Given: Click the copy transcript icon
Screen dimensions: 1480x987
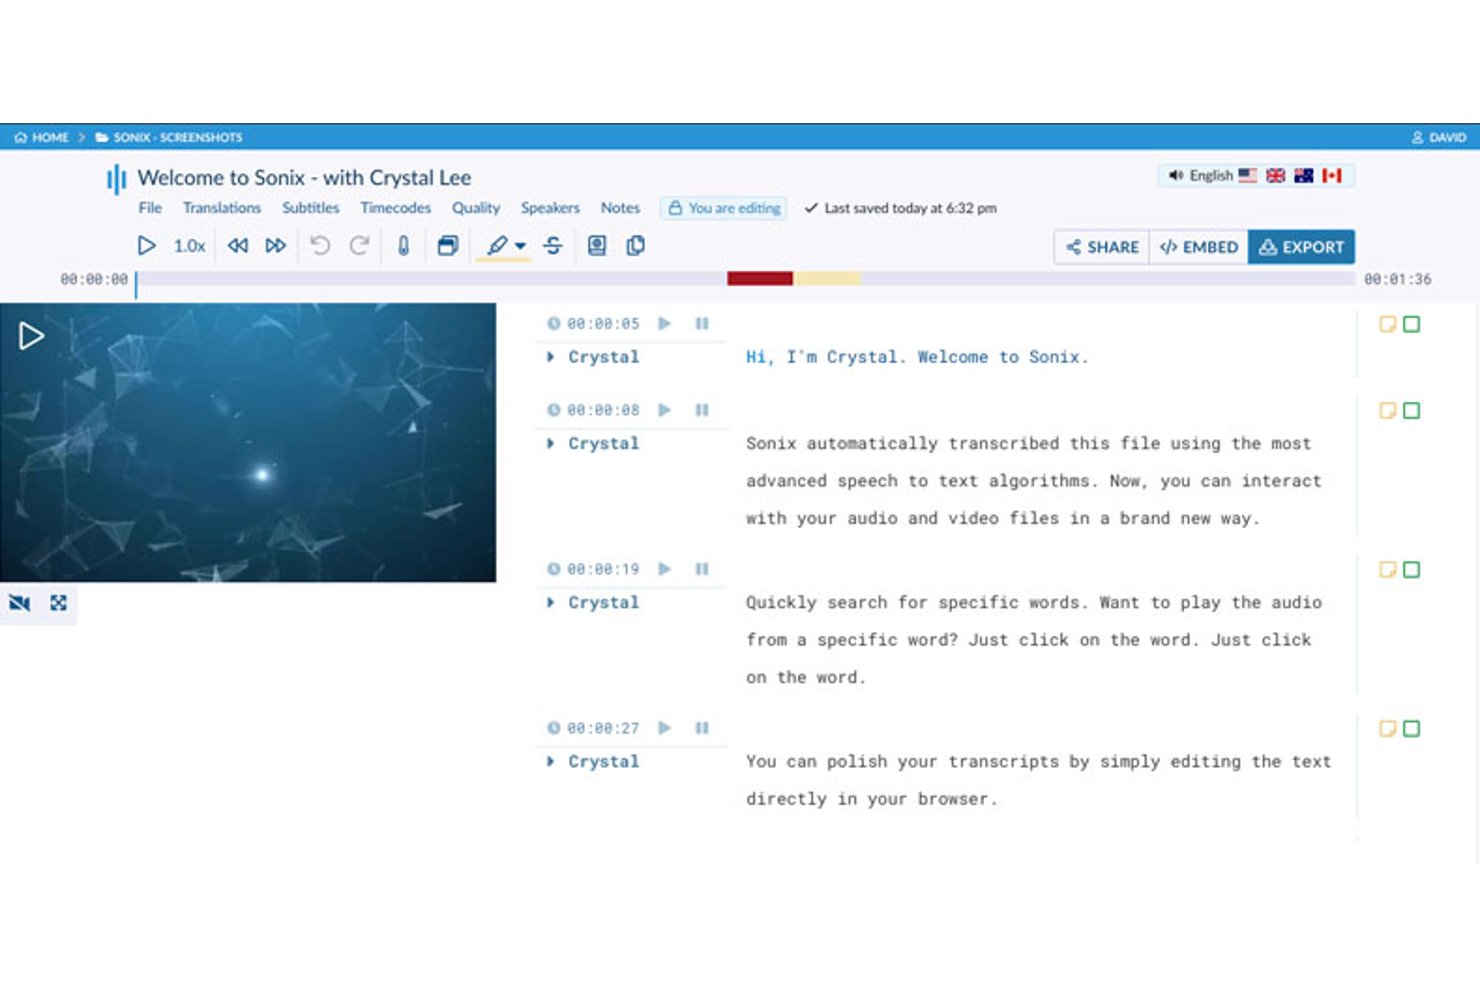Looking at the screenshot, I should tap(635, 245).
